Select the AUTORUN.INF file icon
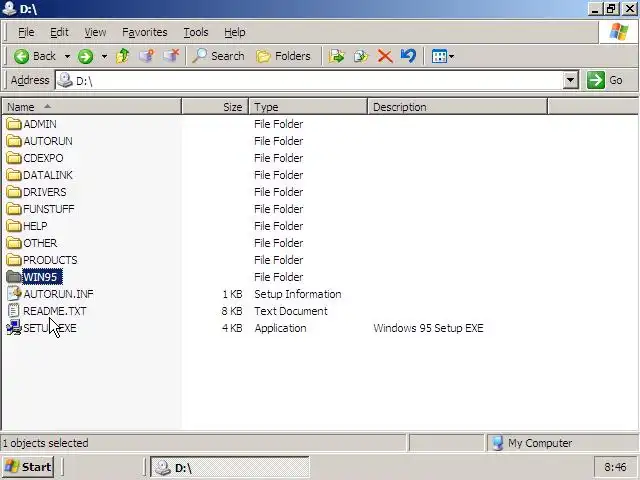Image resolution: width=640 pixels, height=480 pixels. 14,294
